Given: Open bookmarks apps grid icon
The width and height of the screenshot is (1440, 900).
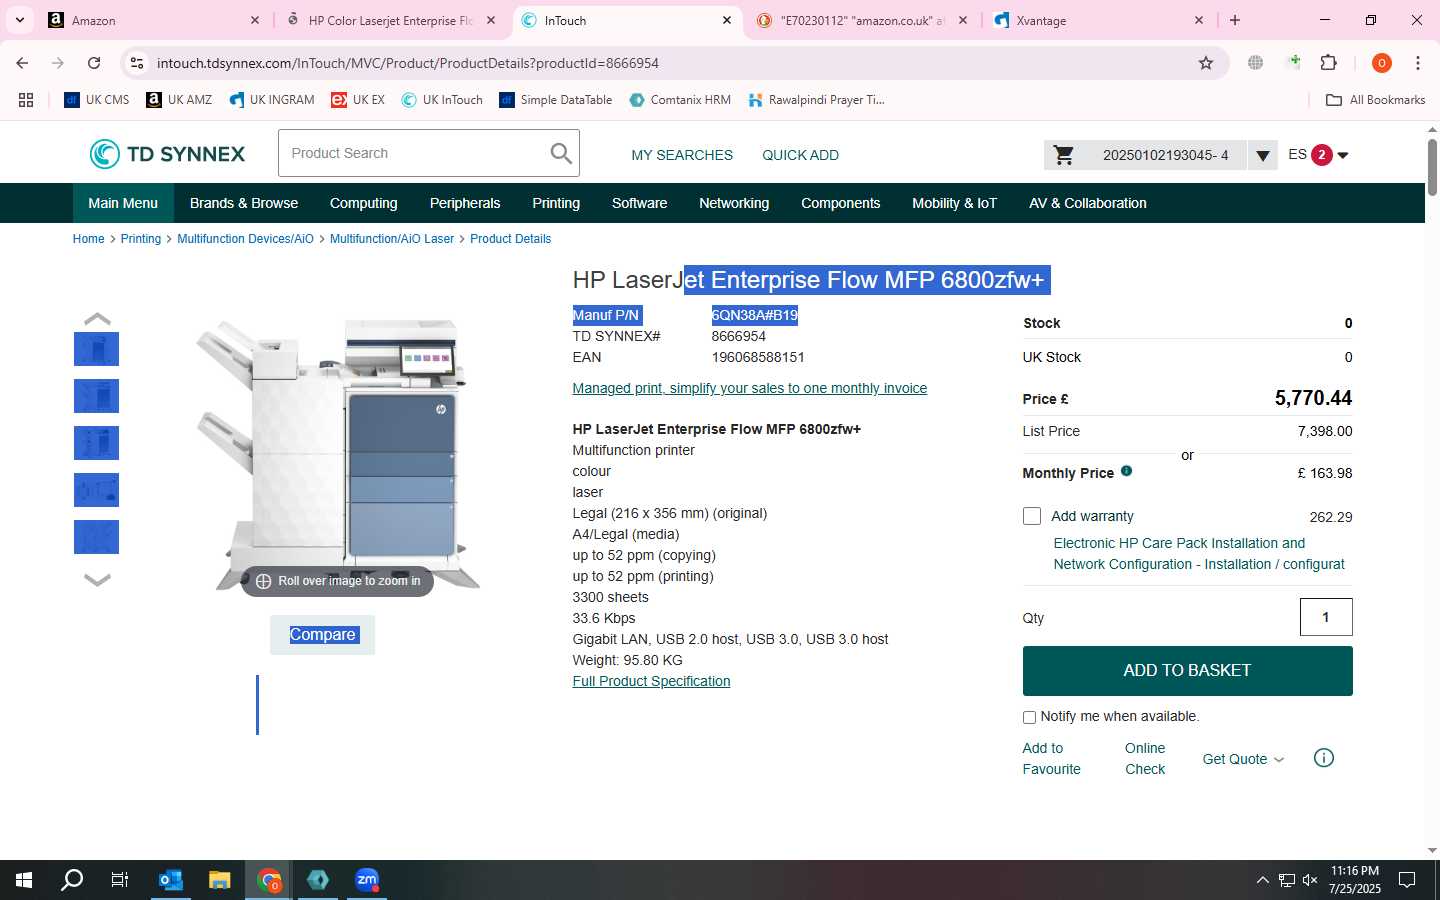Looking at the screenshot, I should [26, 100].
